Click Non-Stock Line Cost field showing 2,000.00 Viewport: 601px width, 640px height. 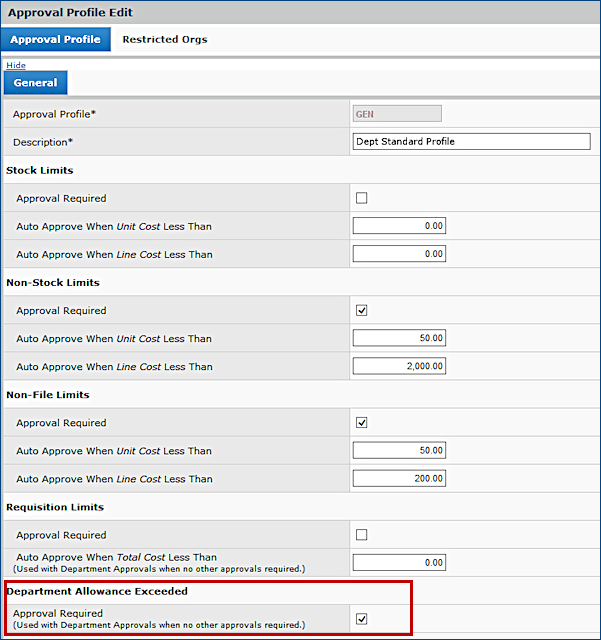coord(399,366)
